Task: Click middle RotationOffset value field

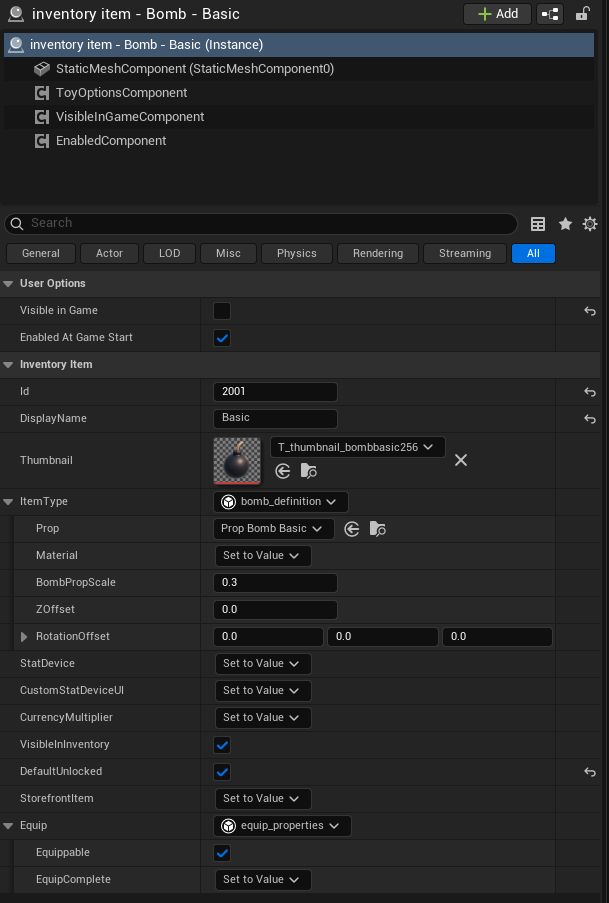Action: tap(383, 637)
